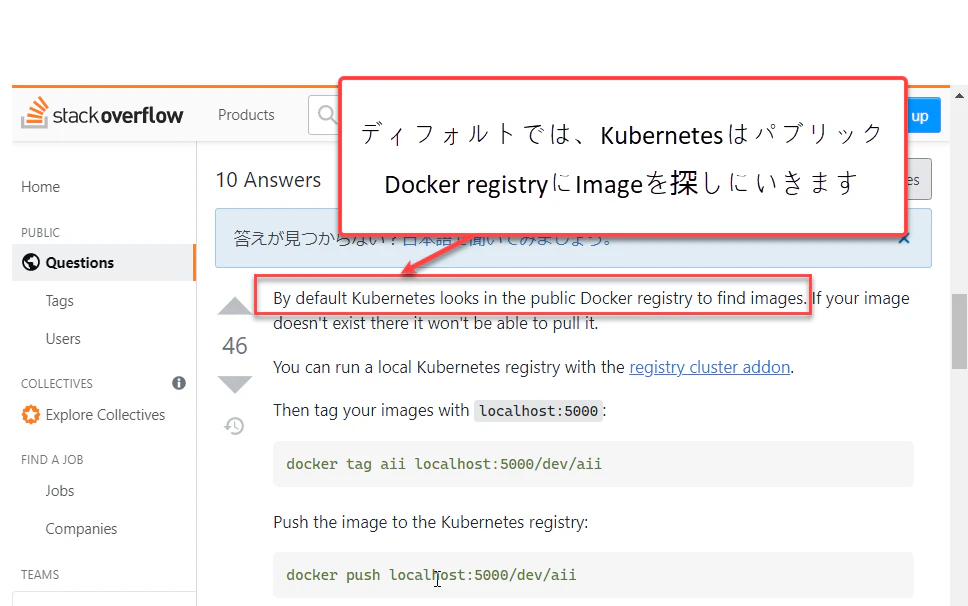Image resolution: width=968 pixels, height=606 pixels.
Task: Click the Stack Overflow logo
Action: tap(102, 114)
